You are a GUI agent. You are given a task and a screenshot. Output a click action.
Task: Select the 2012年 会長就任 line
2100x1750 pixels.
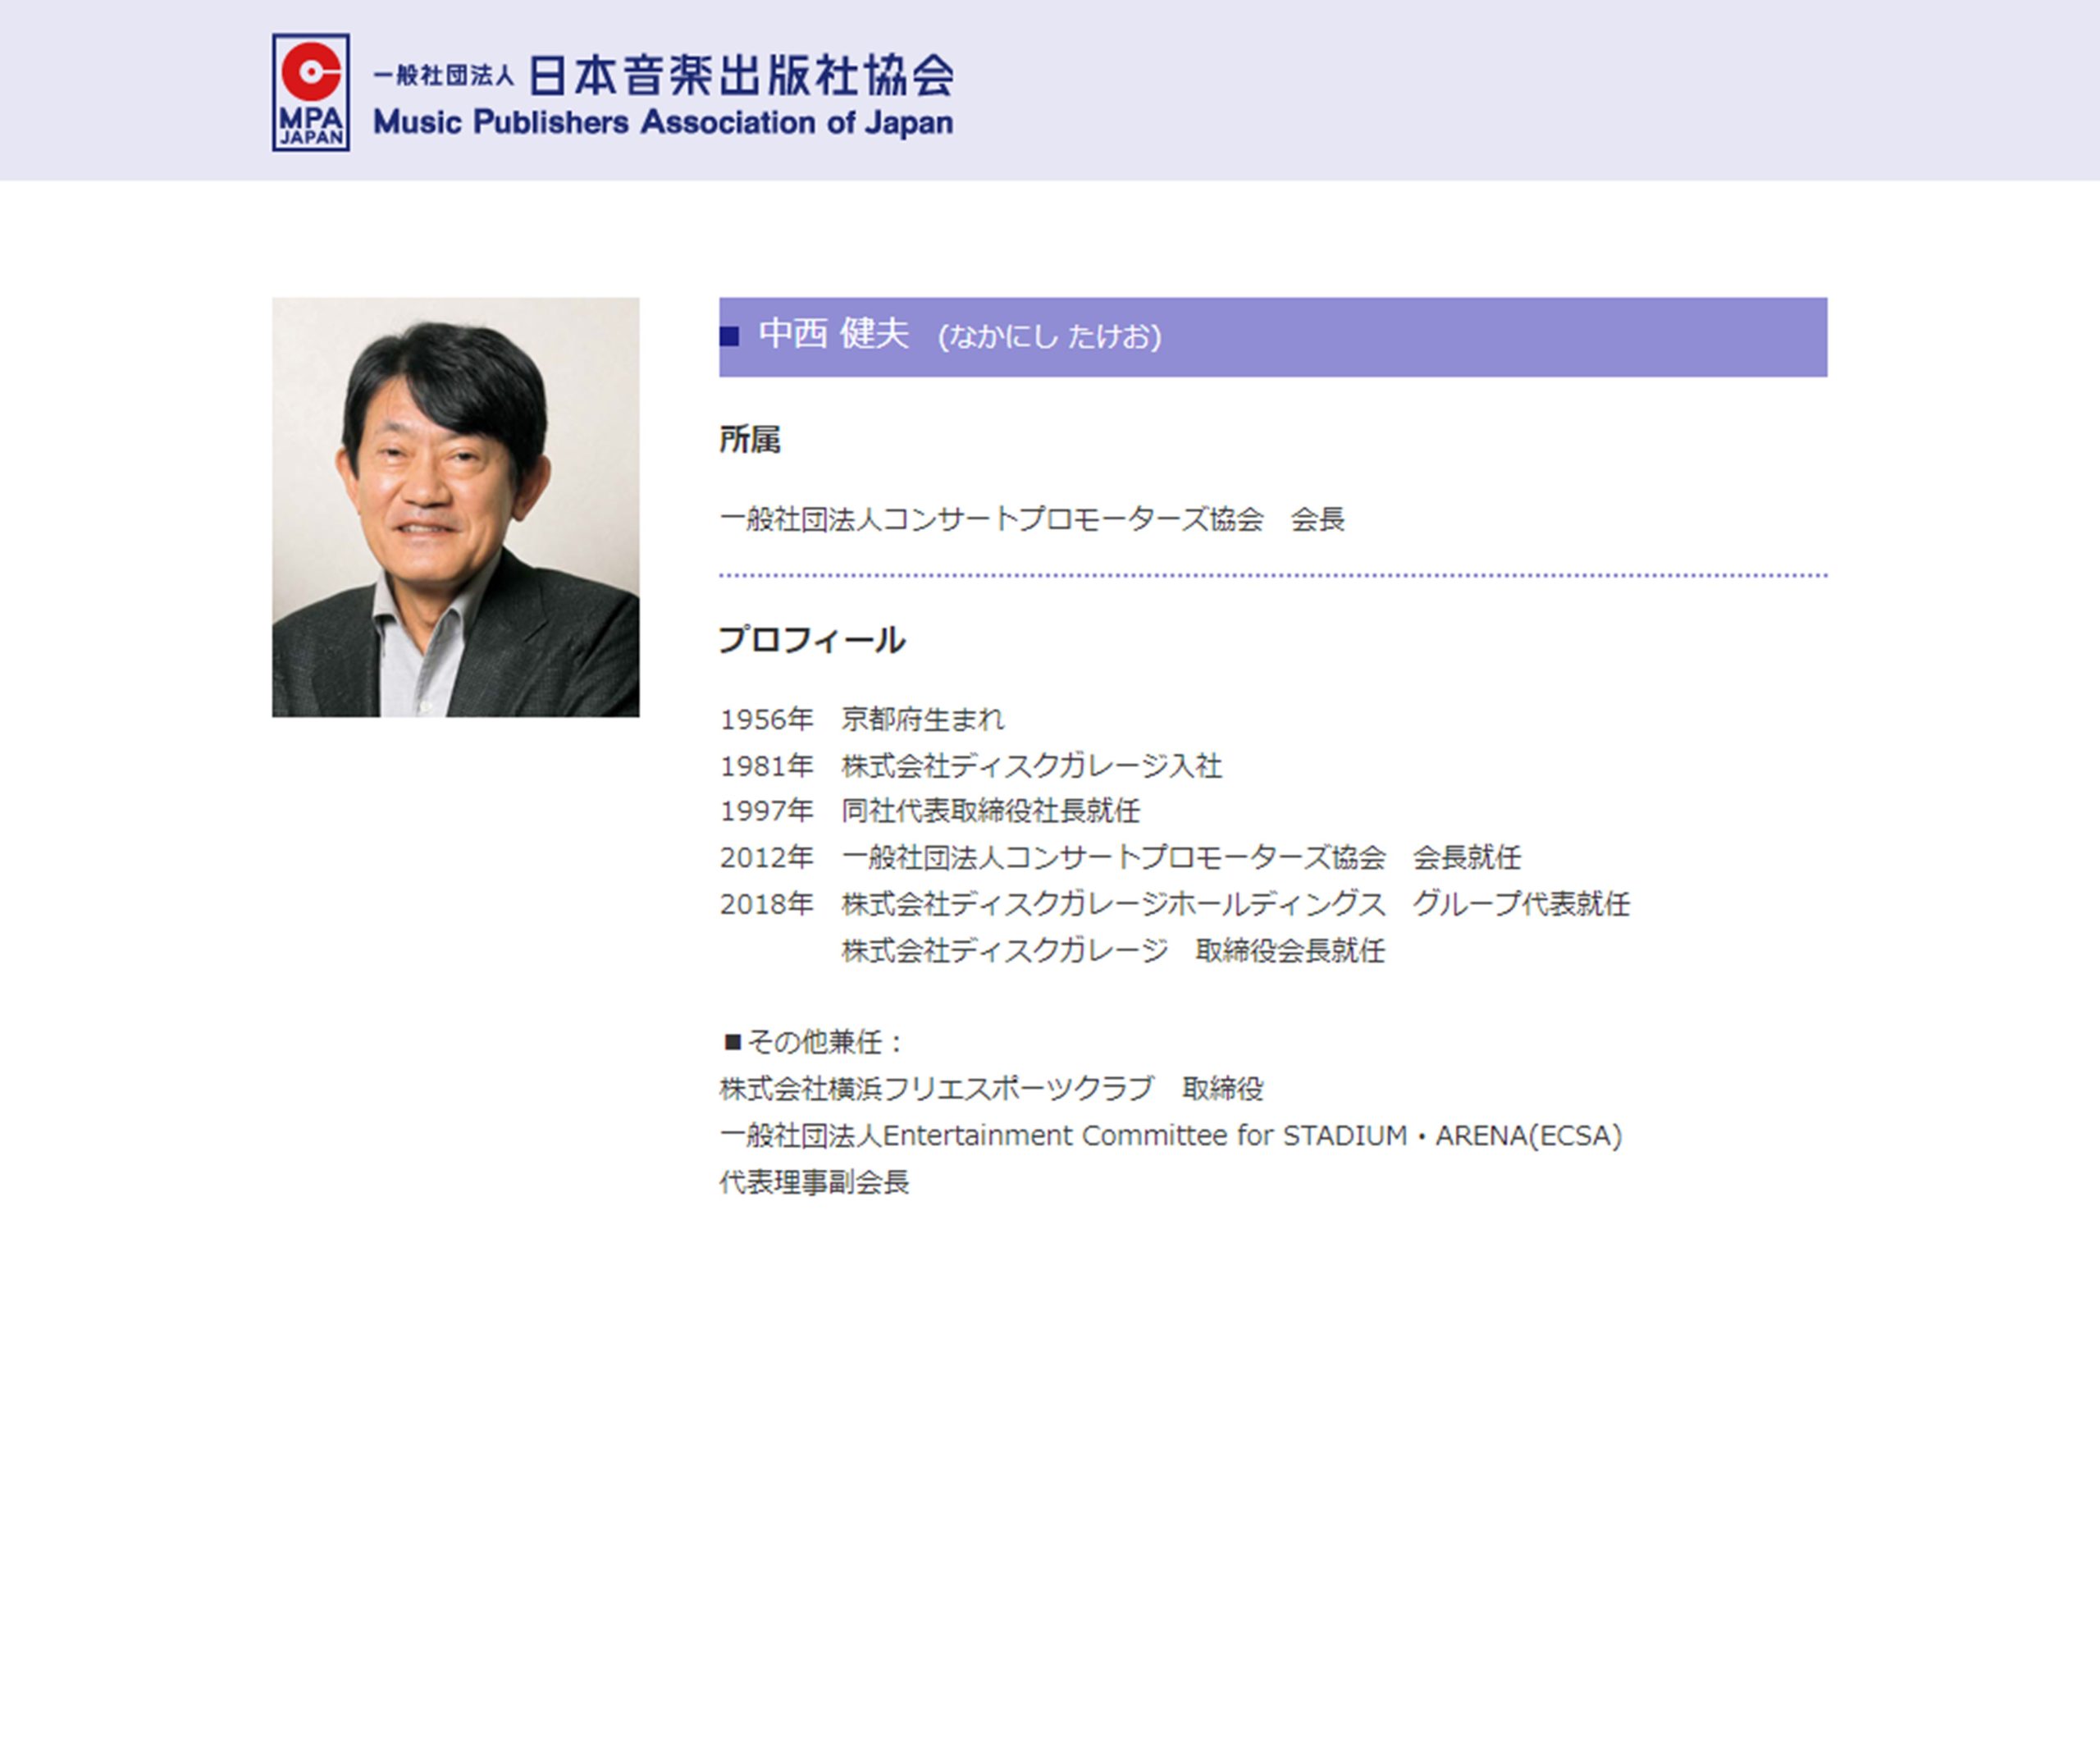point(1120,857)
